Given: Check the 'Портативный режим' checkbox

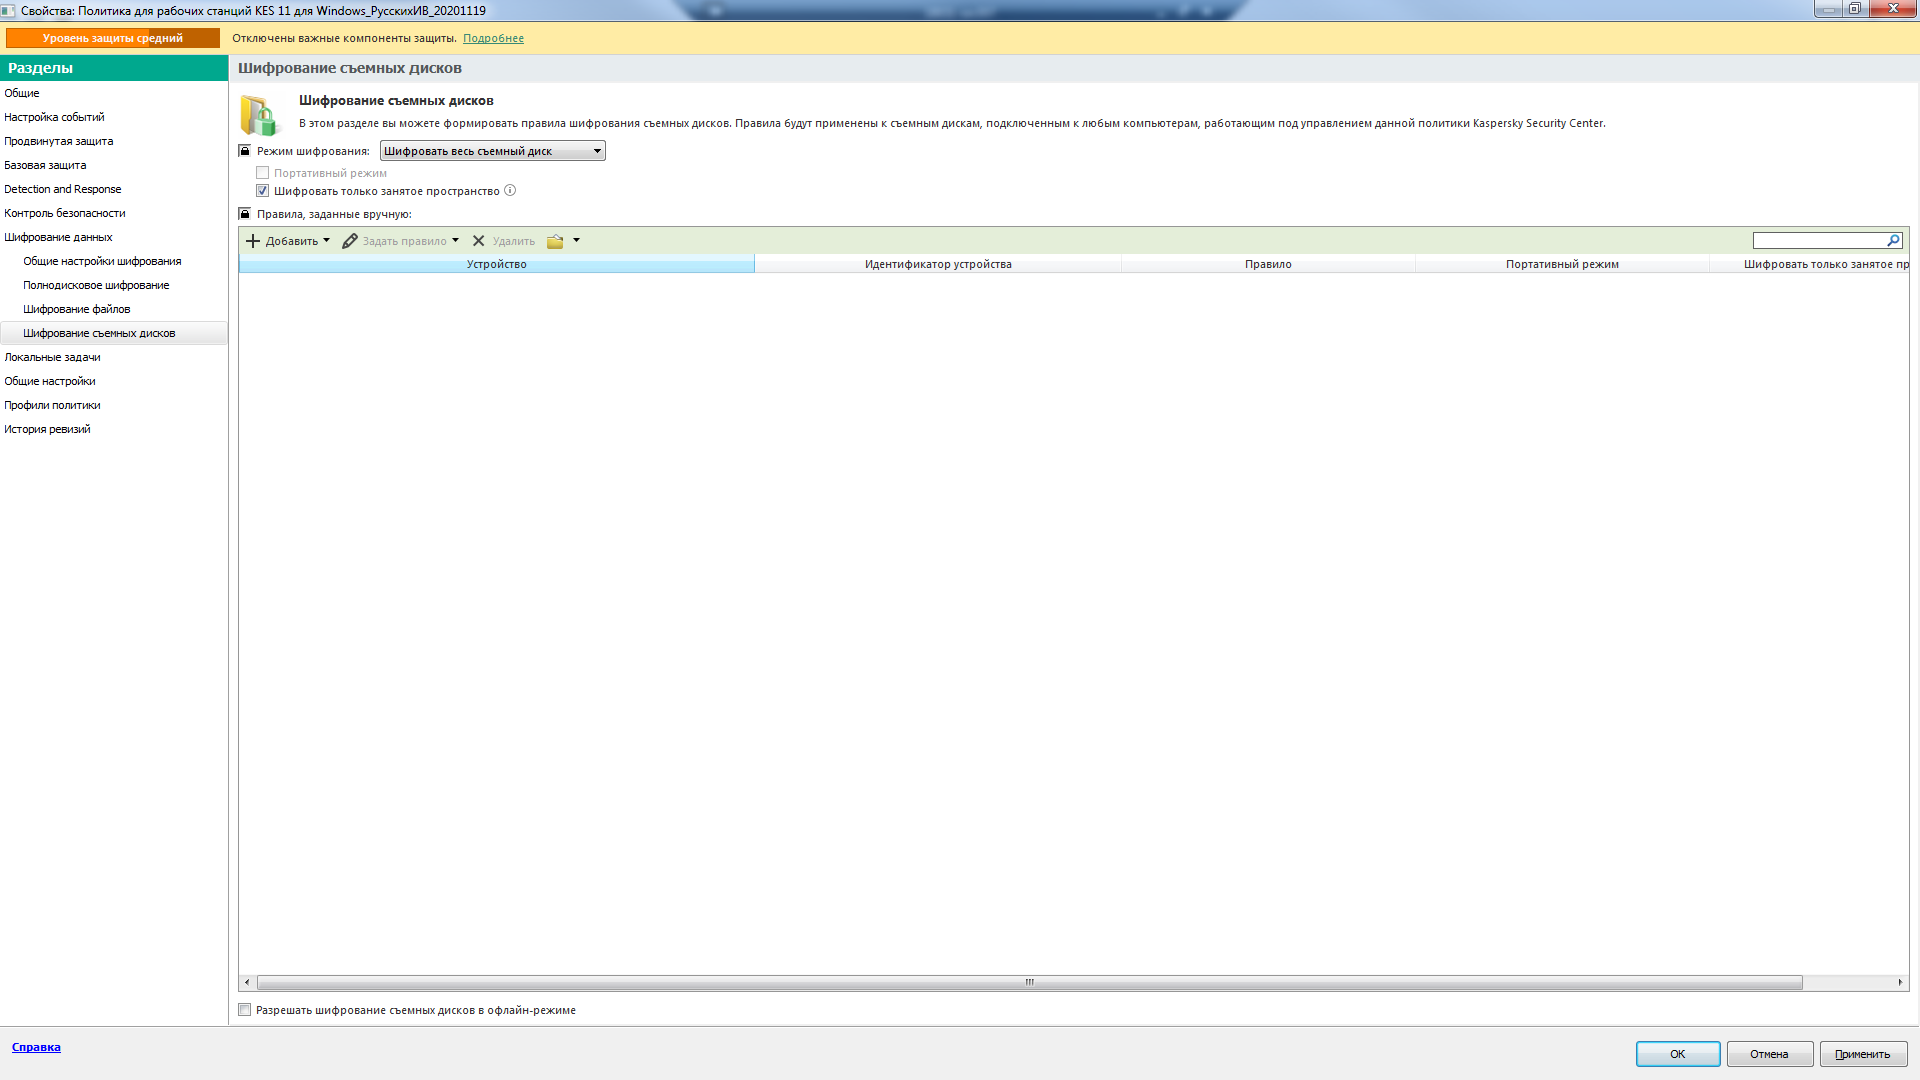Looking at the screenshot, I should point(263,173).
